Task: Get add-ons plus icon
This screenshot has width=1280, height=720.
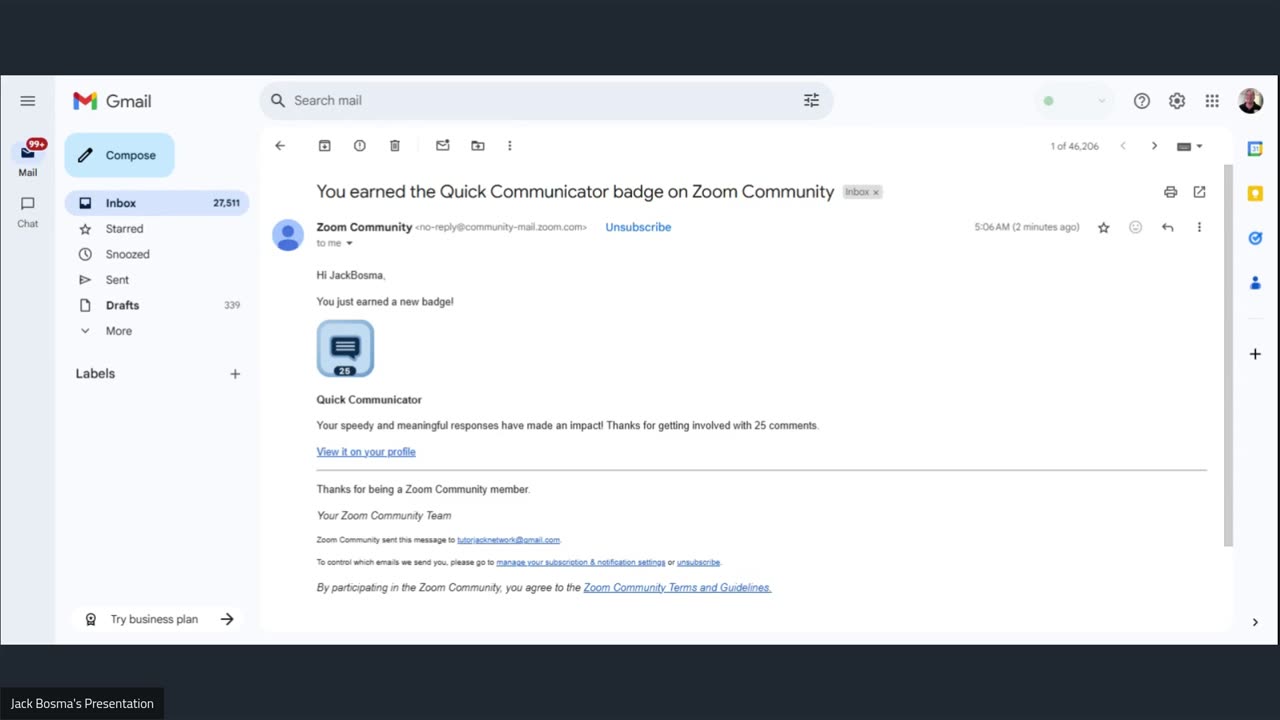Action: click(1255, 354)
